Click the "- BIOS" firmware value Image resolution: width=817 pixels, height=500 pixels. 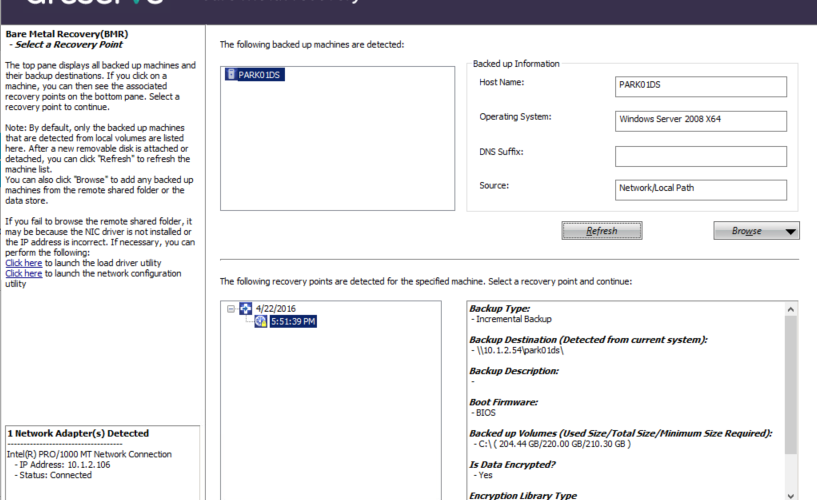click(484, 412)
